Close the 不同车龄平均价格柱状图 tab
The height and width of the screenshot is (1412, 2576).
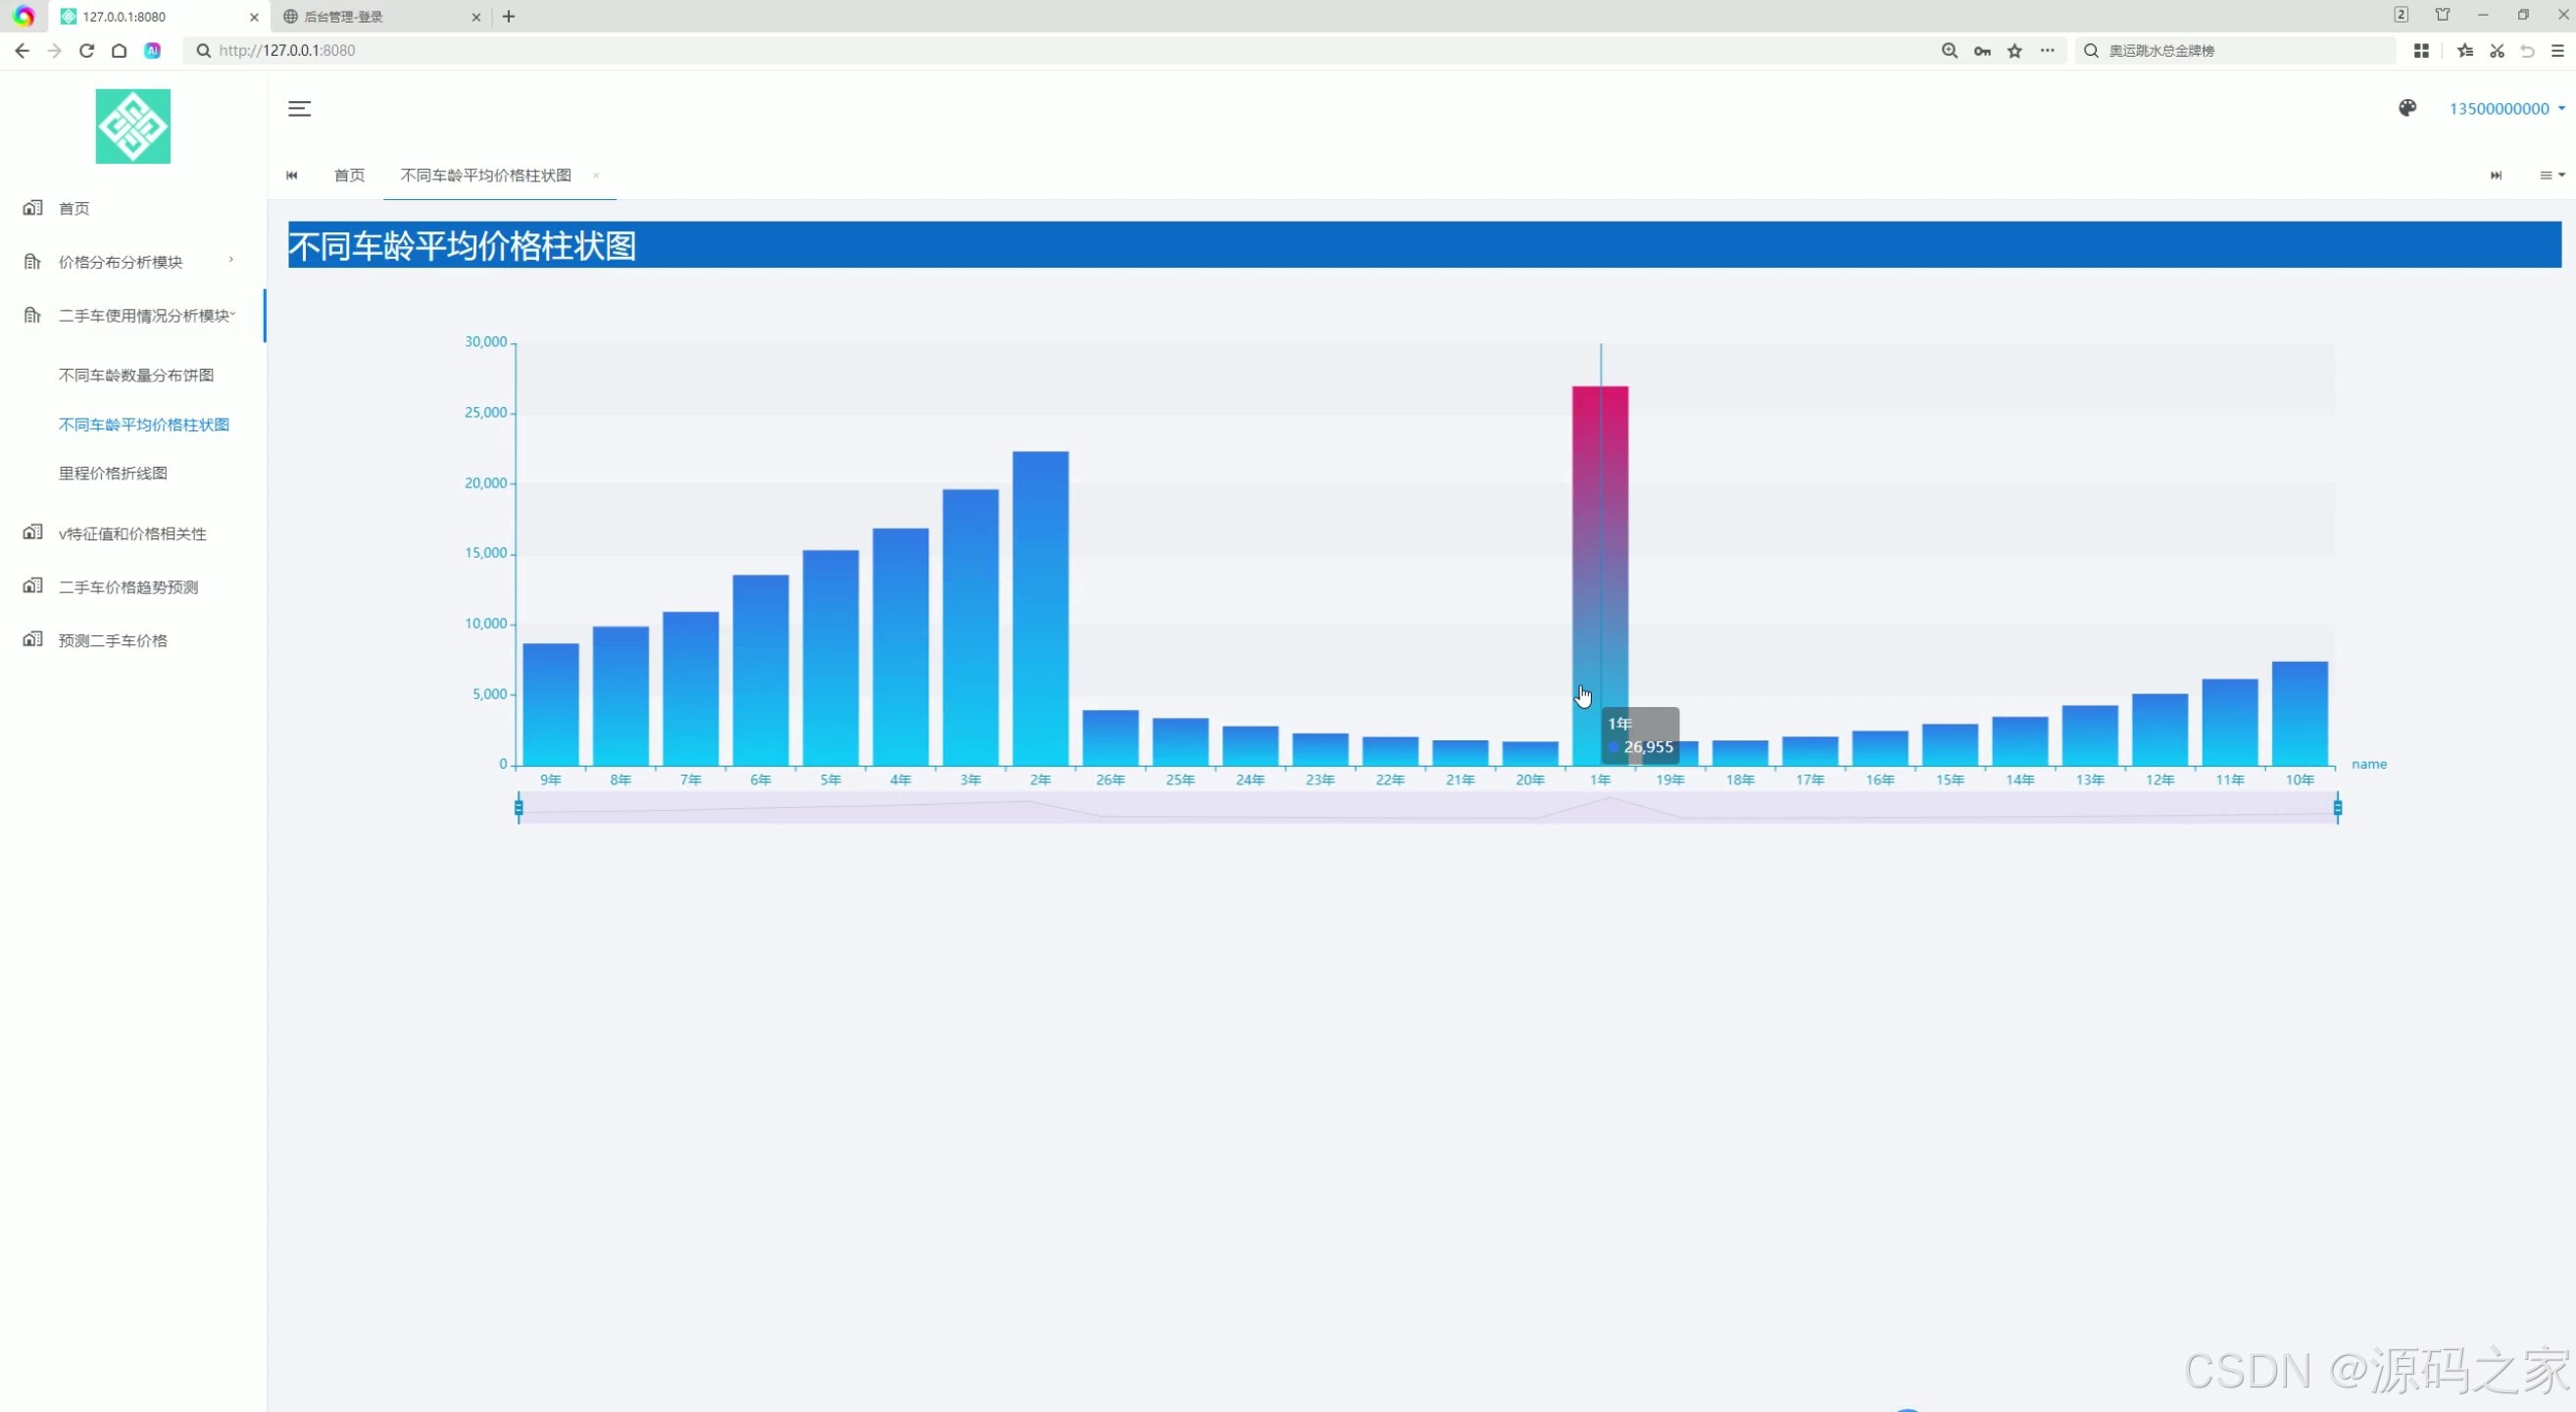pos(595,175)
